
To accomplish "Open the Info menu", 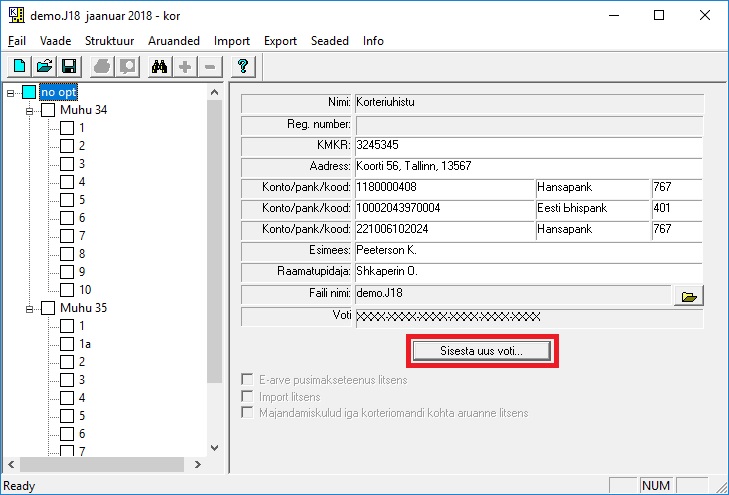I will coord(373,41).
